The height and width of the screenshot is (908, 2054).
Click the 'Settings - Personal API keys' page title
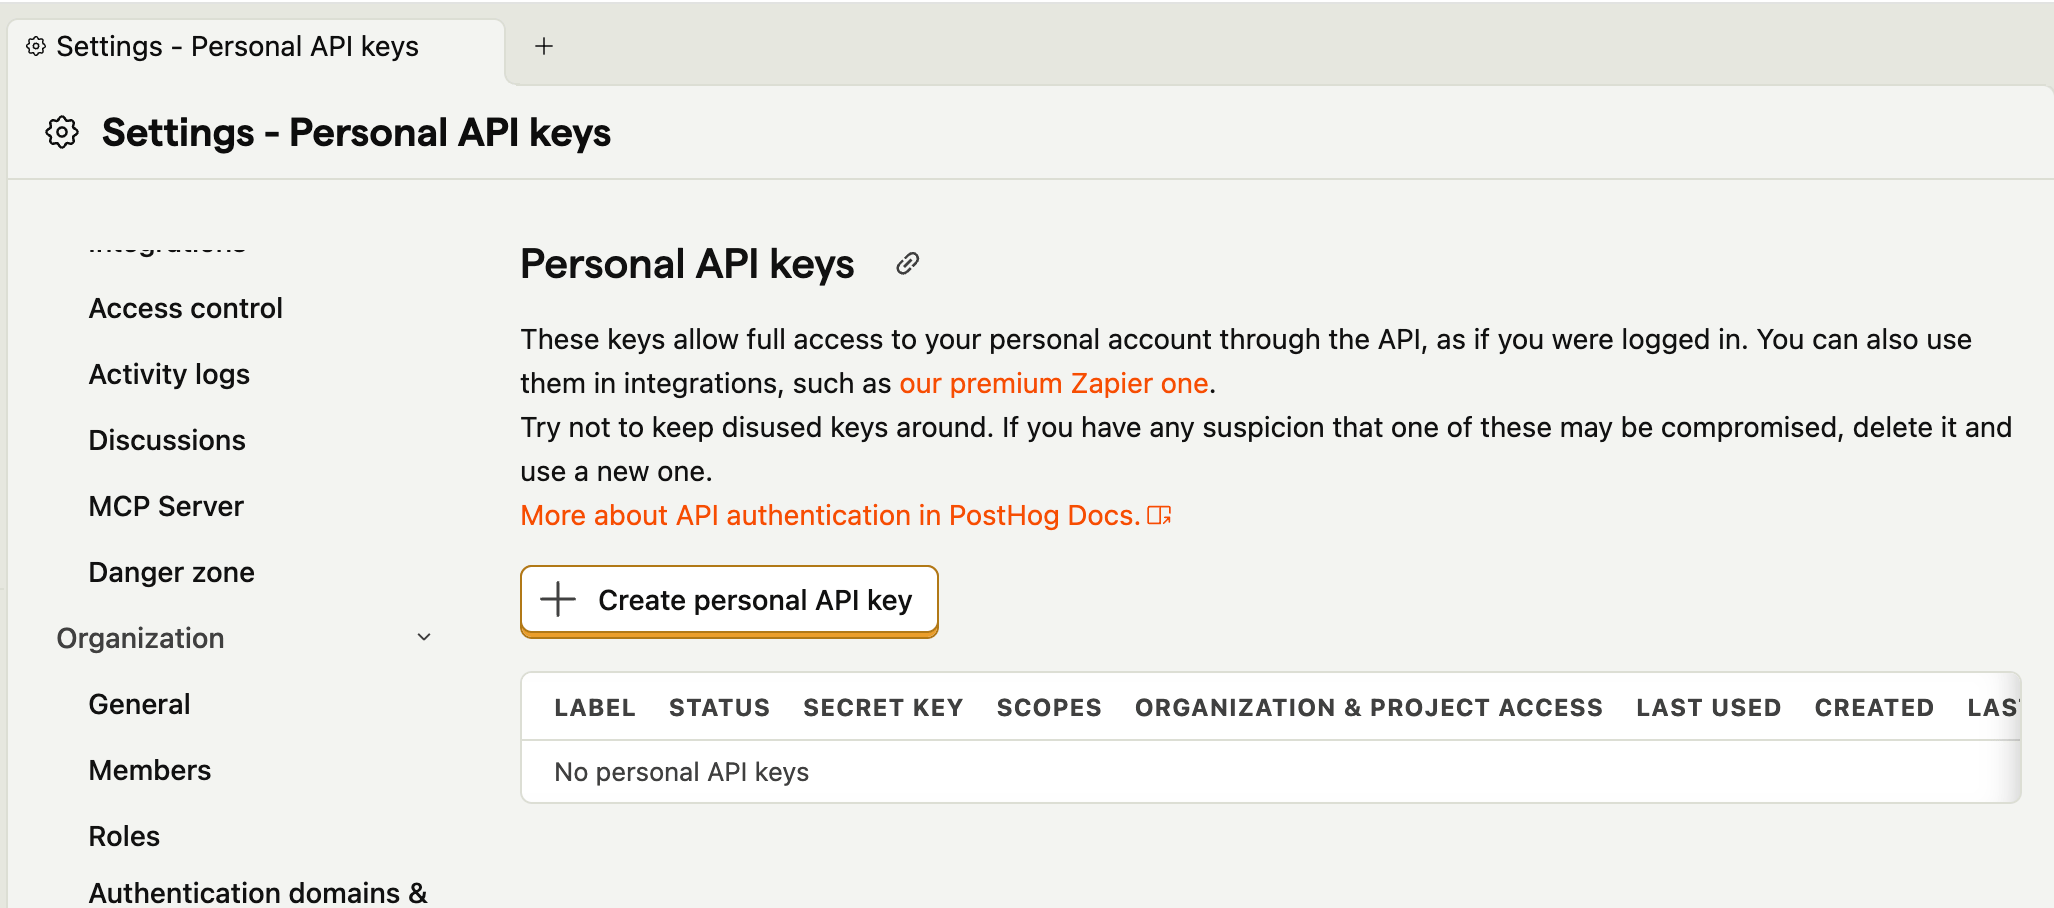[x=356, y=132]
